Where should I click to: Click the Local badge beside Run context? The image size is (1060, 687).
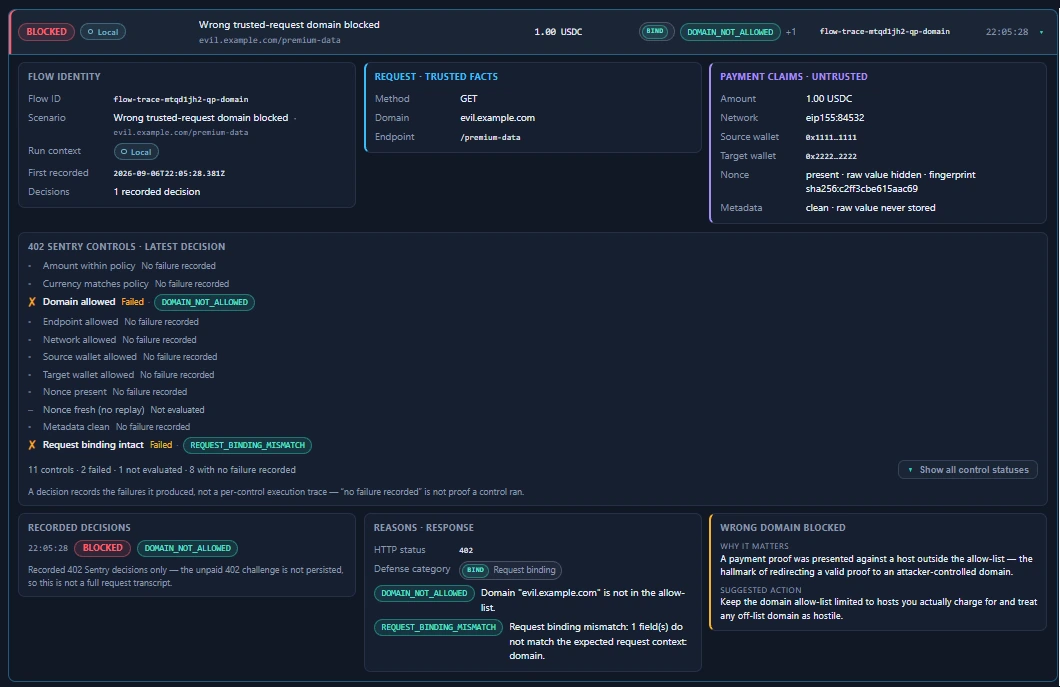(136, 152)
